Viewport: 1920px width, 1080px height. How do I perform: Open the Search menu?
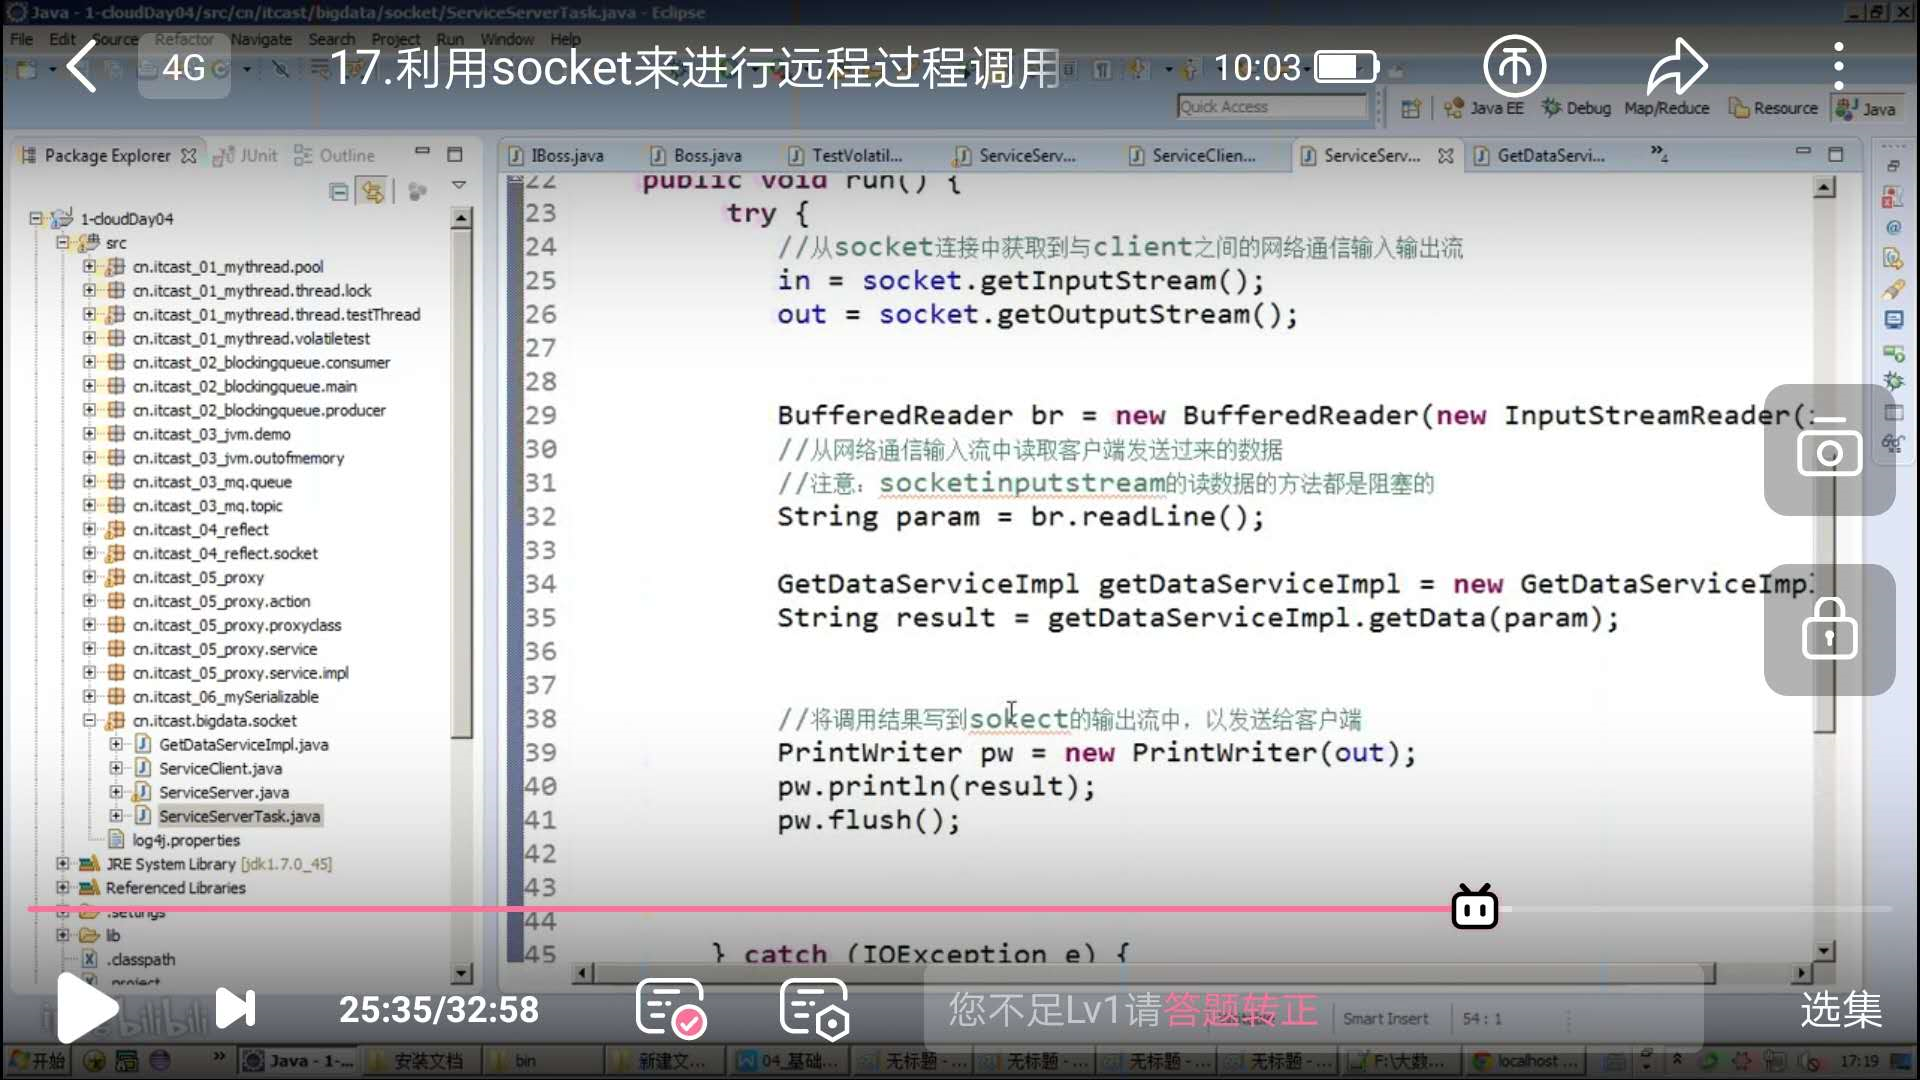point(331,39)
